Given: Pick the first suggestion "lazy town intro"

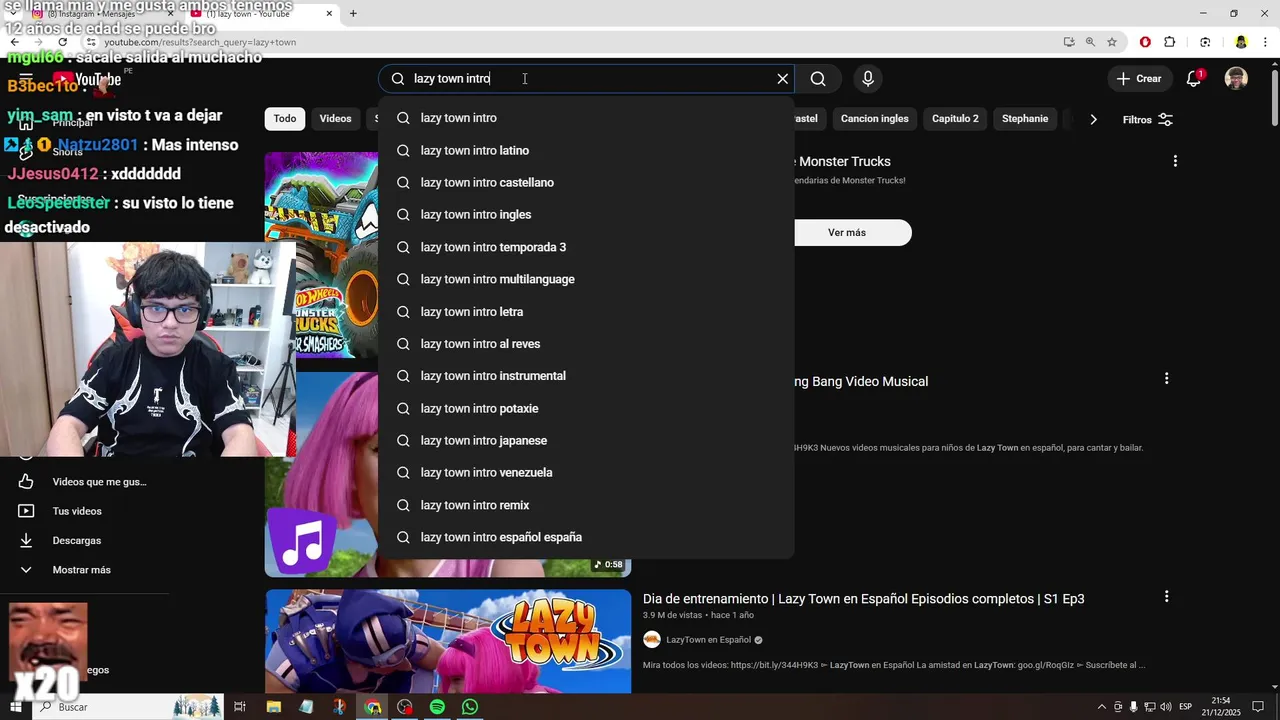Looking at the screenshot, I should [586, 118].
